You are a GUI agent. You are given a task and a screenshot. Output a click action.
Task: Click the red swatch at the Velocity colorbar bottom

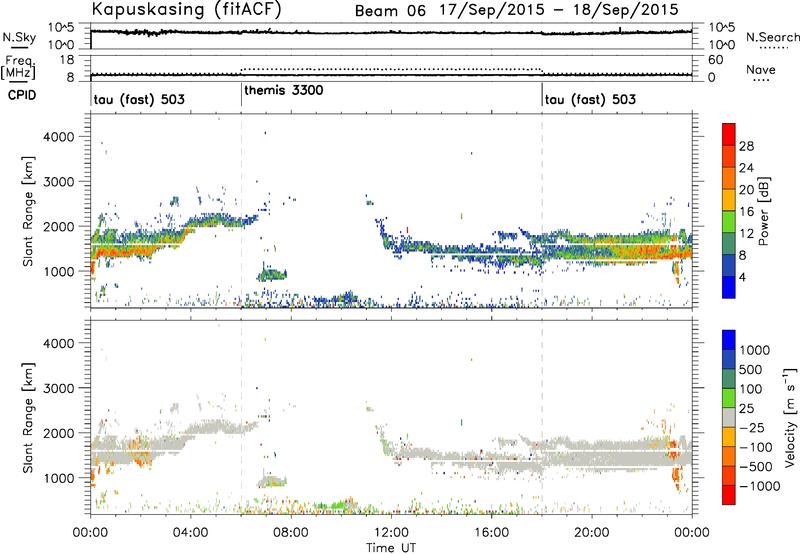(729, 495)
